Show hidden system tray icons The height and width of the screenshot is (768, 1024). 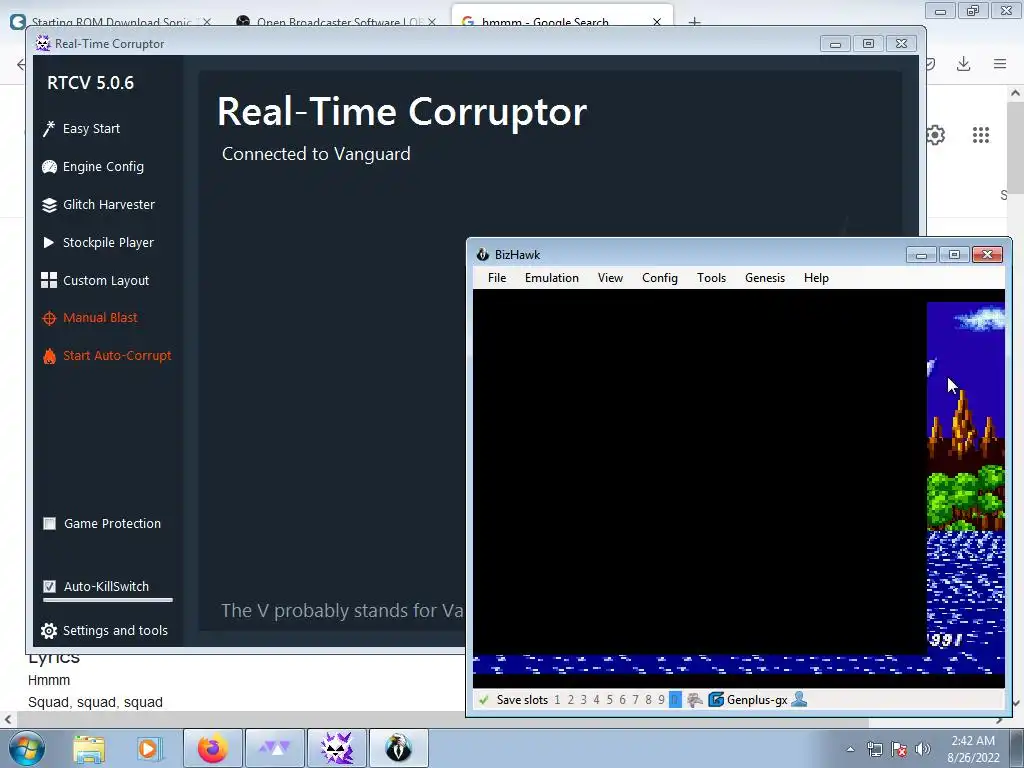click(850, 749)
